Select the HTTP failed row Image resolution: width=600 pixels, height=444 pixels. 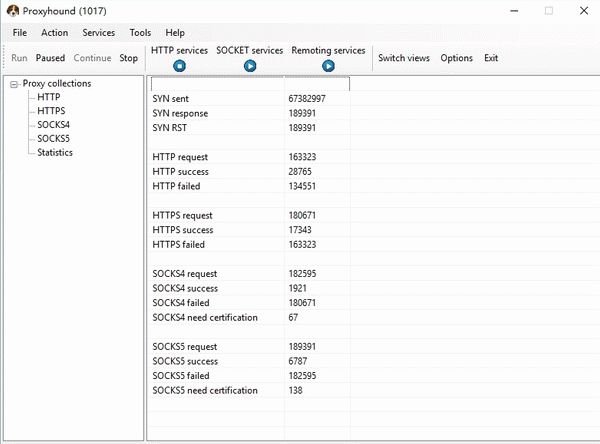250,186
